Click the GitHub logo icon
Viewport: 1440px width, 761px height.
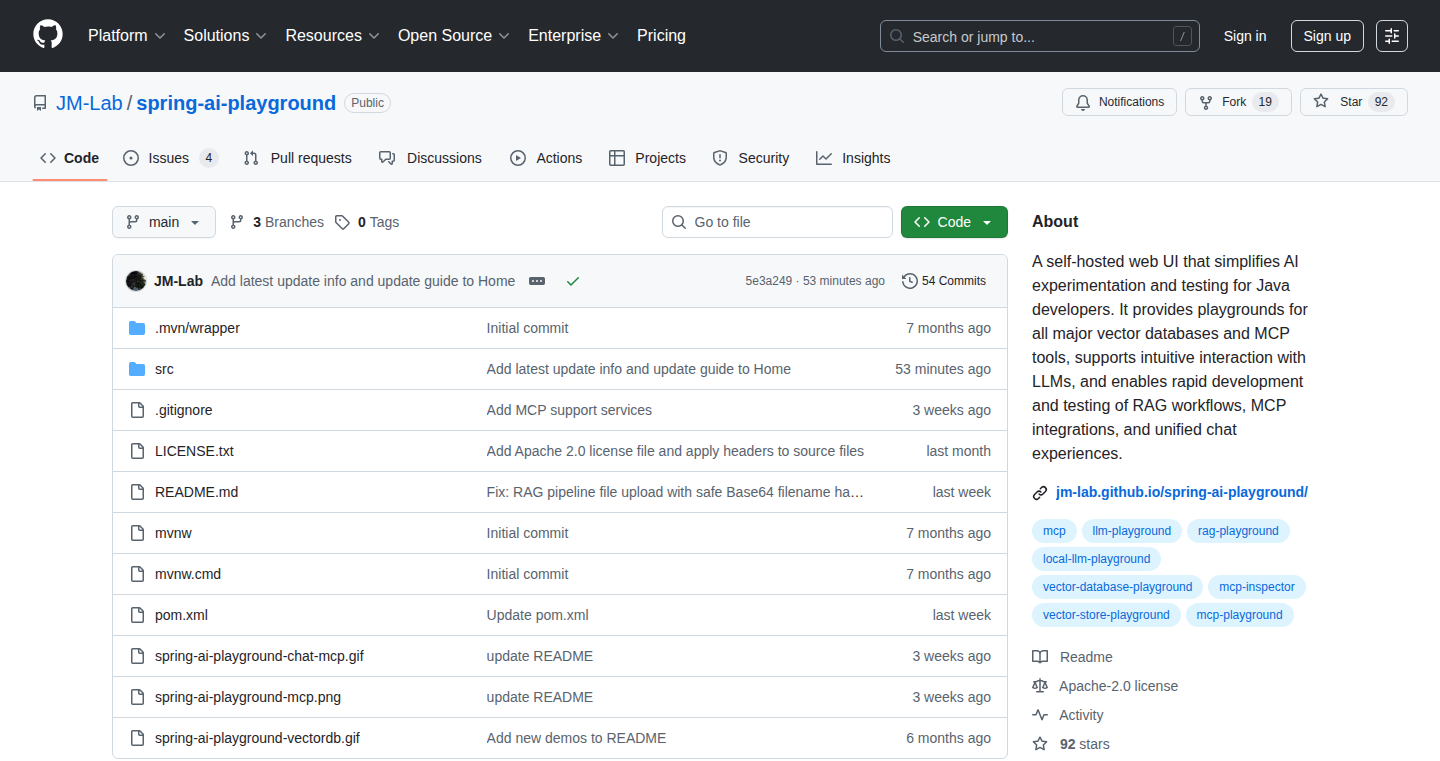[48, 35]
